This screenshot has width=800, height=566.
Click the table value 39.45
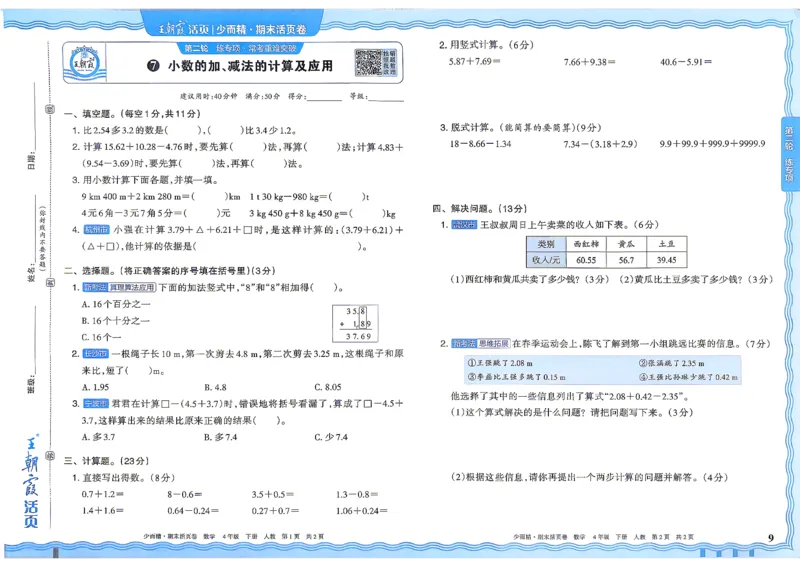click(667, 260)
